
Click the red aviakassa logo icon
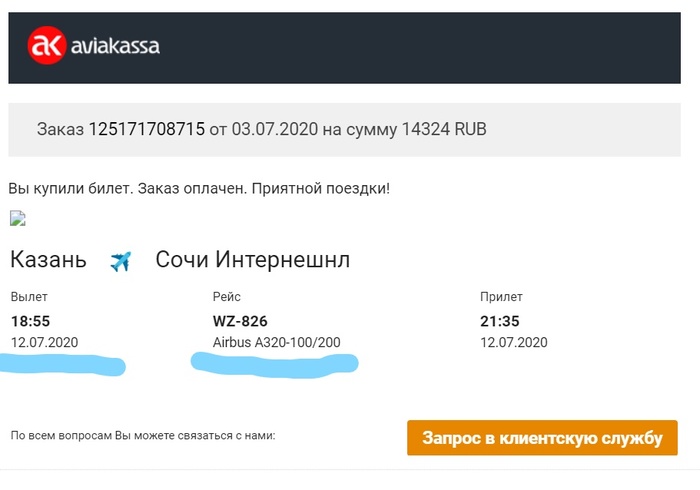coord(46,46)
